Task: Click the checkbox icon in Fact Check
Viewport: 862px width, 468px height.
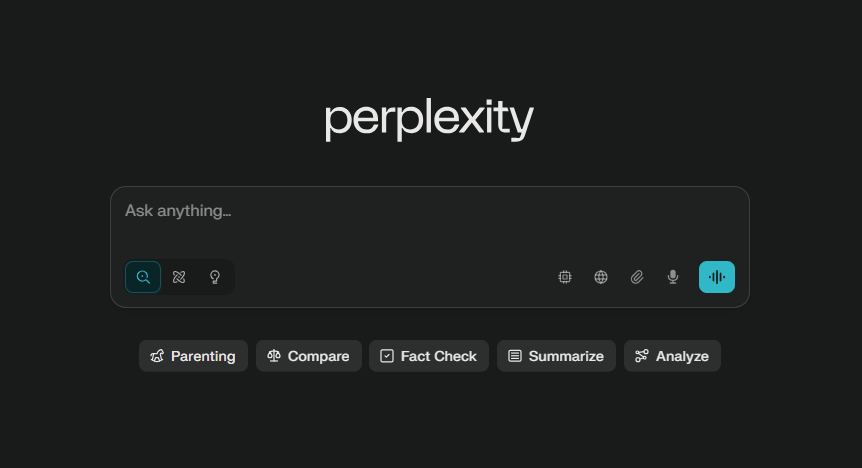Action: click(387, 356)
